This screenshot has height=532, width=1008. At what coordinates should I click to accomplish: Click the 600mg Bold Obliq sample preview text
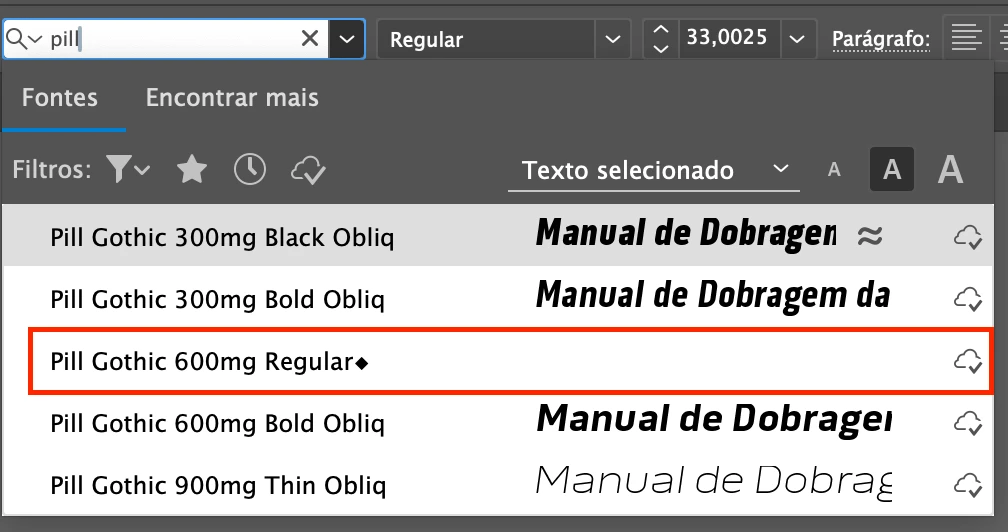714,420
